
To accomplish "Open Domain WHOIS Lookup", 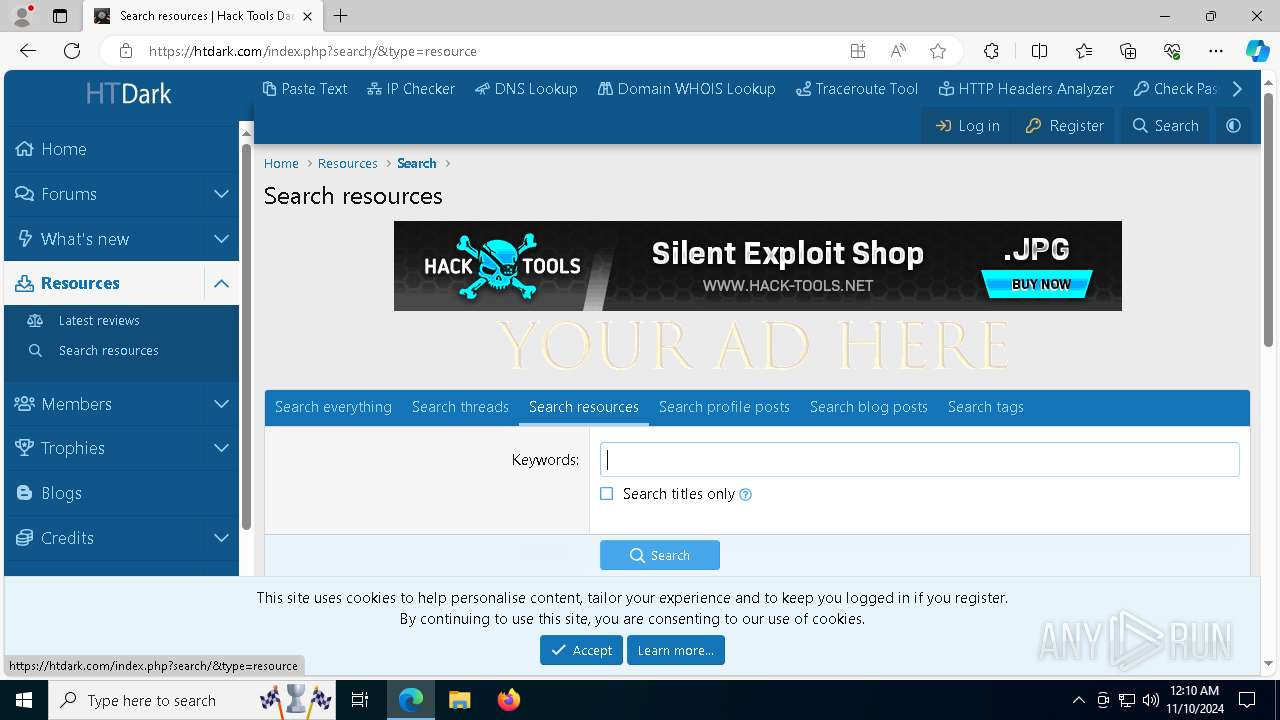I will click(687, 88).
